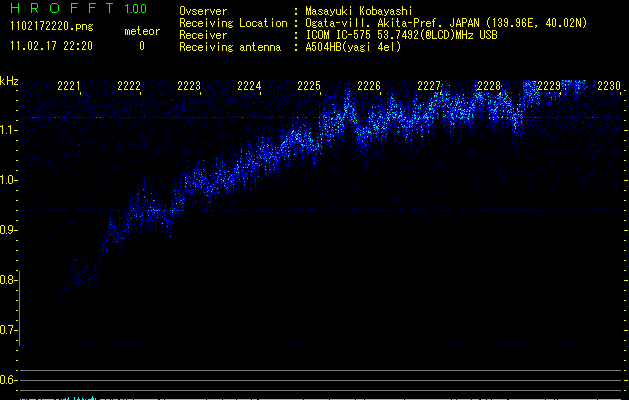Click the 2226 time marker
Image resolution: width=629 pixels, height=400 pixels.
click(x=369, y=86)
